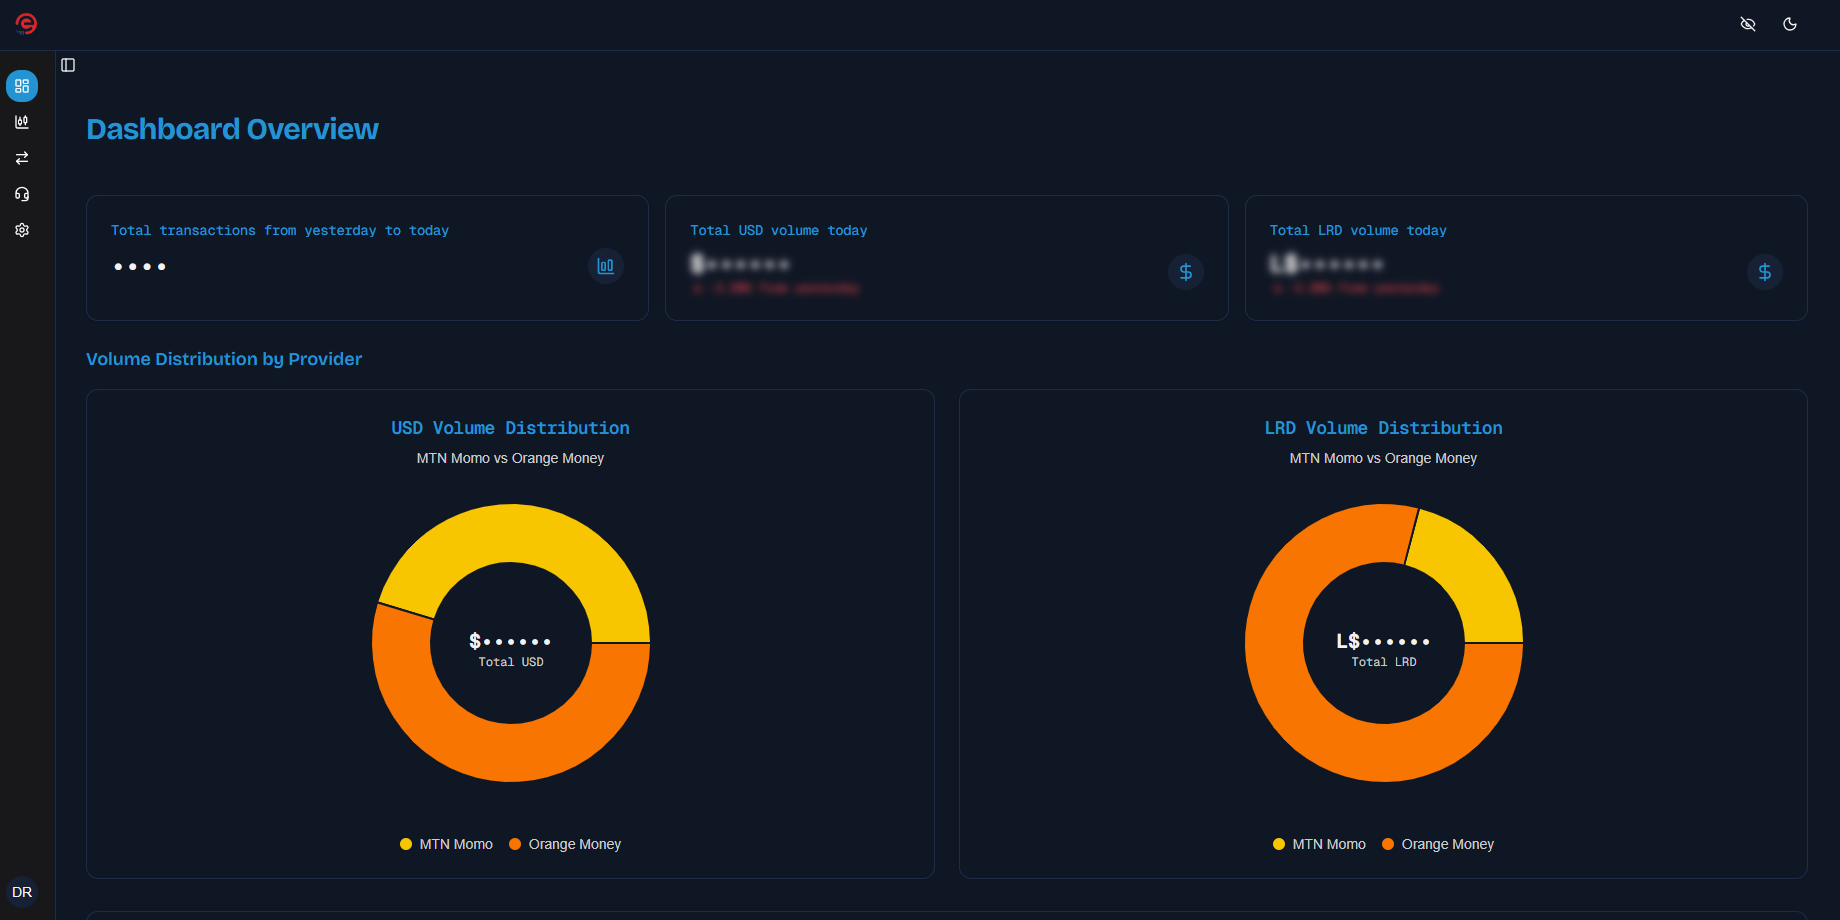This screenshot has height=920, width=1840.
Task: Toggle visibility of hidden amounts with the eye icon
Action: point(1748,23)
